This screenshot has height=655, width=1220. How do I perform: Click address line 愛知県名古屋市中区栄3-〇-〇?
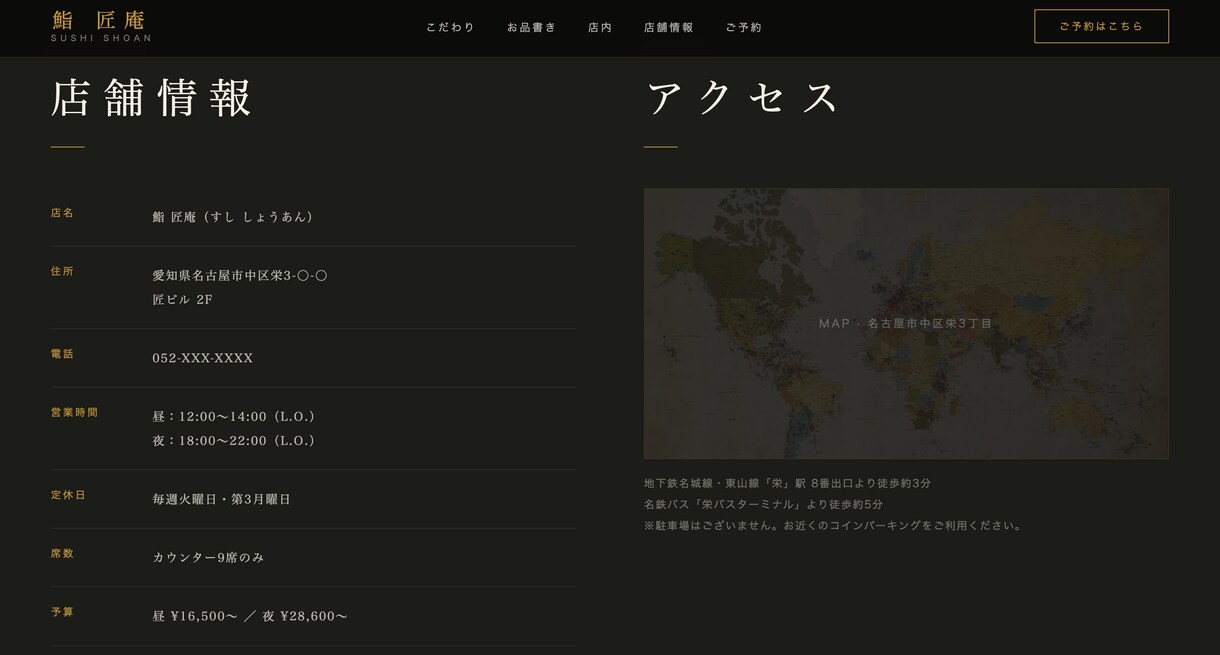click(240, 275)
